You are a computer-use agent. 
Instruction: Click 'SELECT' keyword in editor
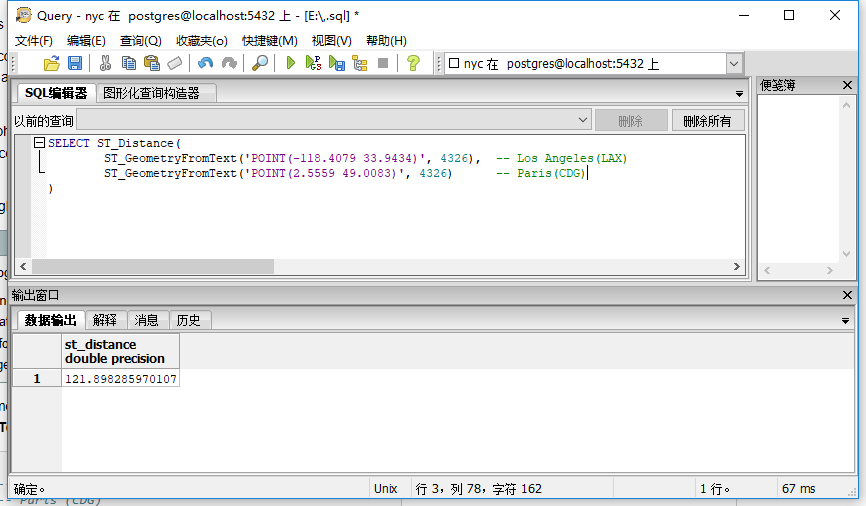click(x=68, y=143)
